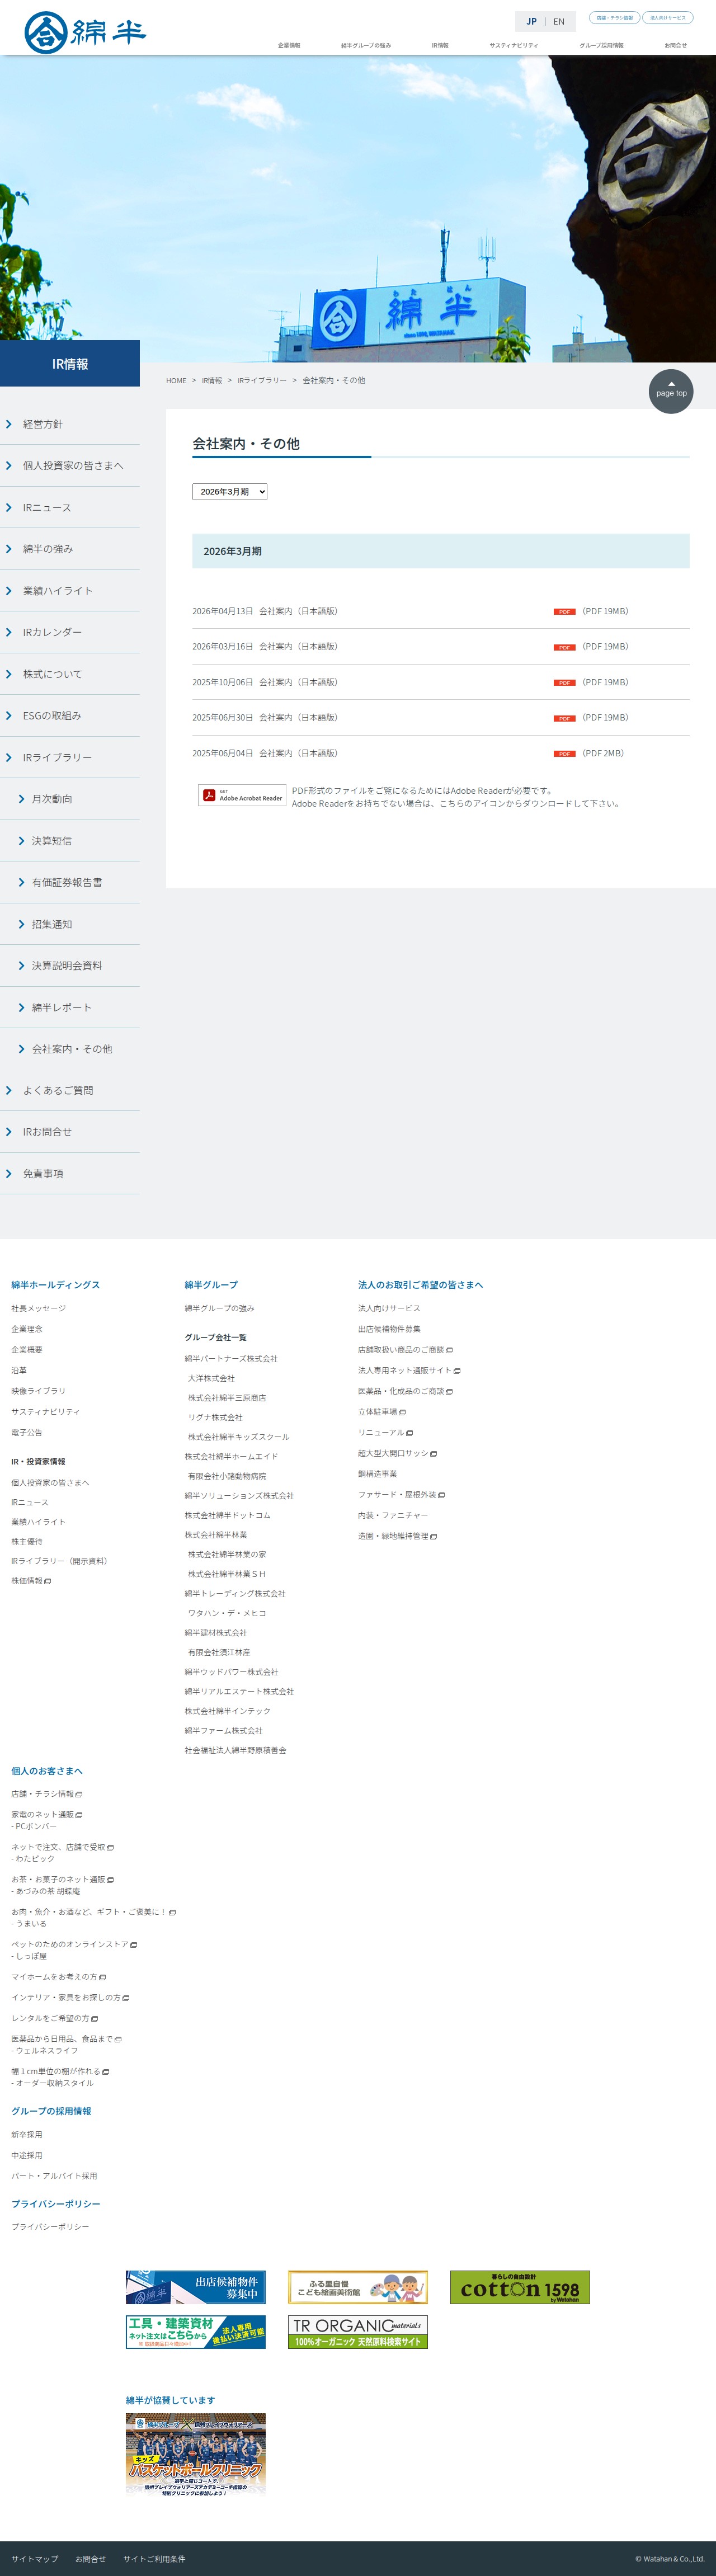Image resolution: width=716 pixels, height=2576 pixels.
Task: Expand ESGの取組み in sidebar
Action: tap(70, 716)
